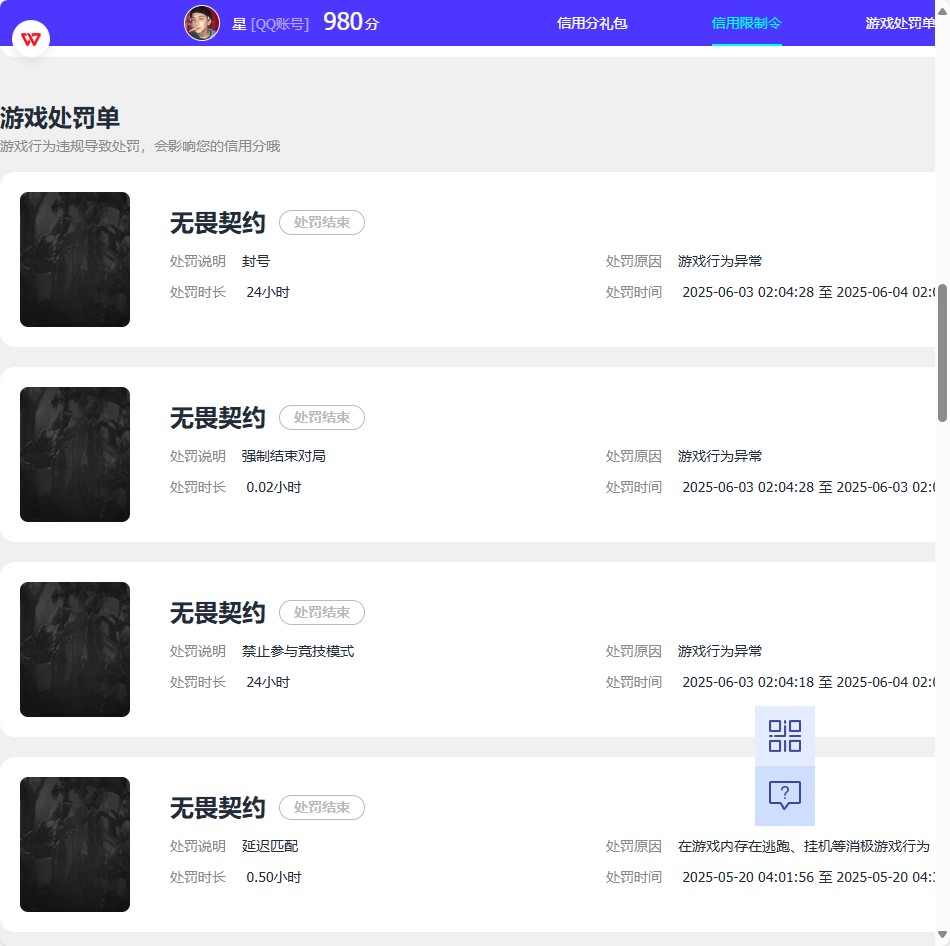This screenshot has height=946, width=950.
Task: Click the scrollbar up arrow
Action: coord(942,10)
